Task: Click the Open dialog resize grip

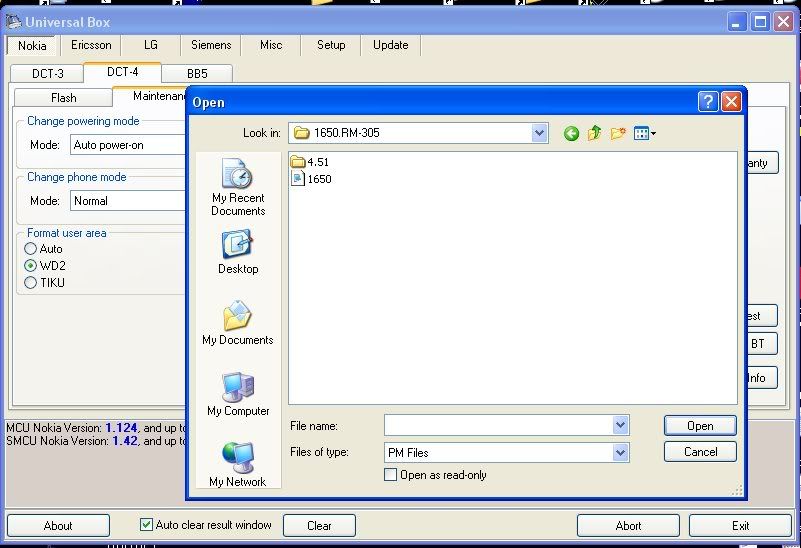Action: [737, 491]
